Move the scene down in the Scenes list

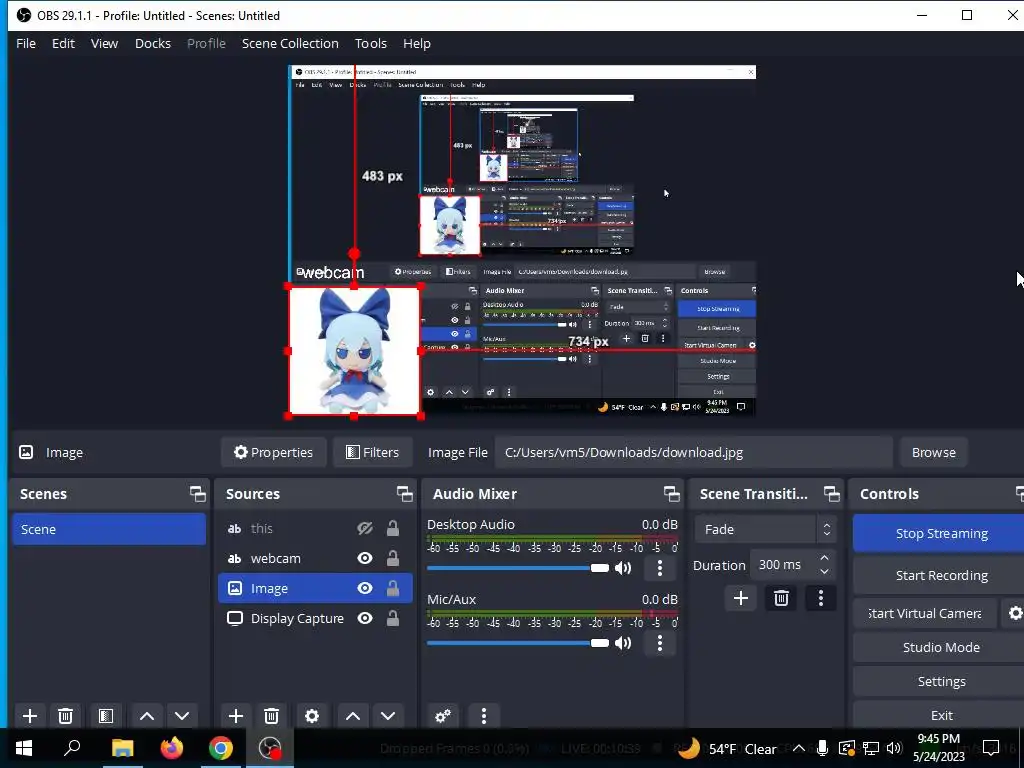(x=182, y=716)
